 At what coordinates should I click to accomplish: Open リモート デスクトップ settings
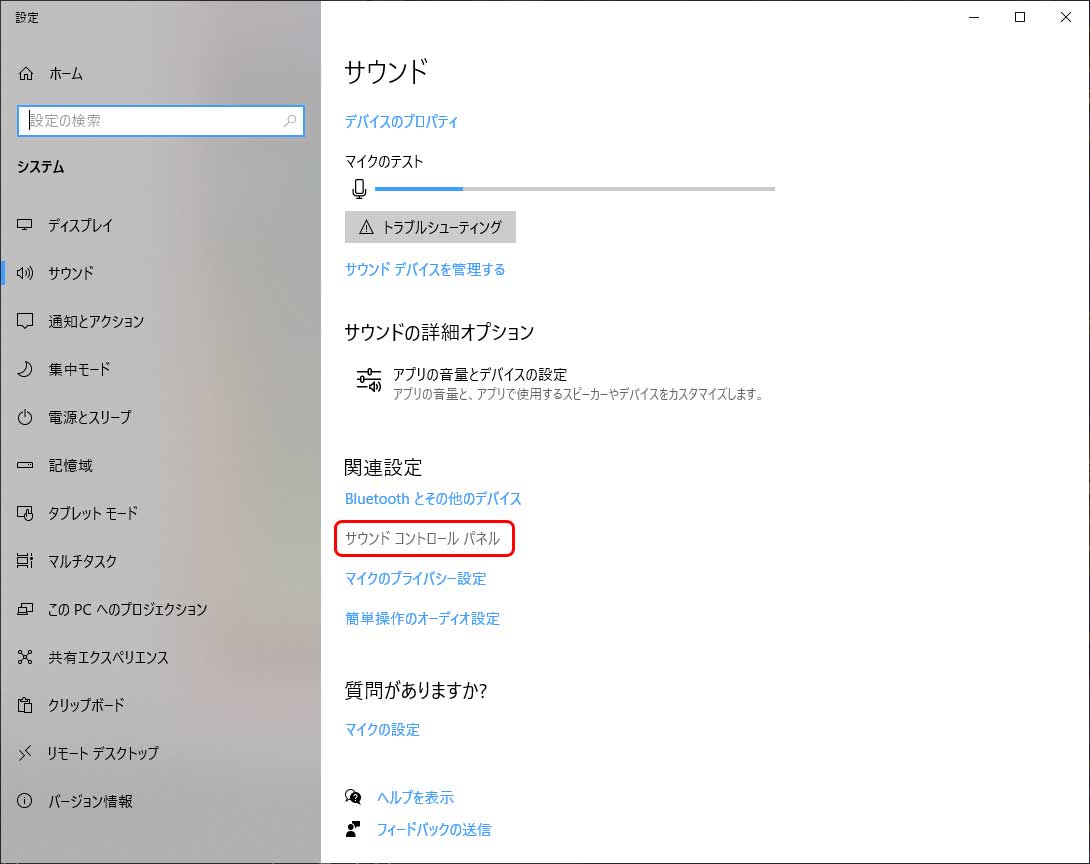(104, 753)
